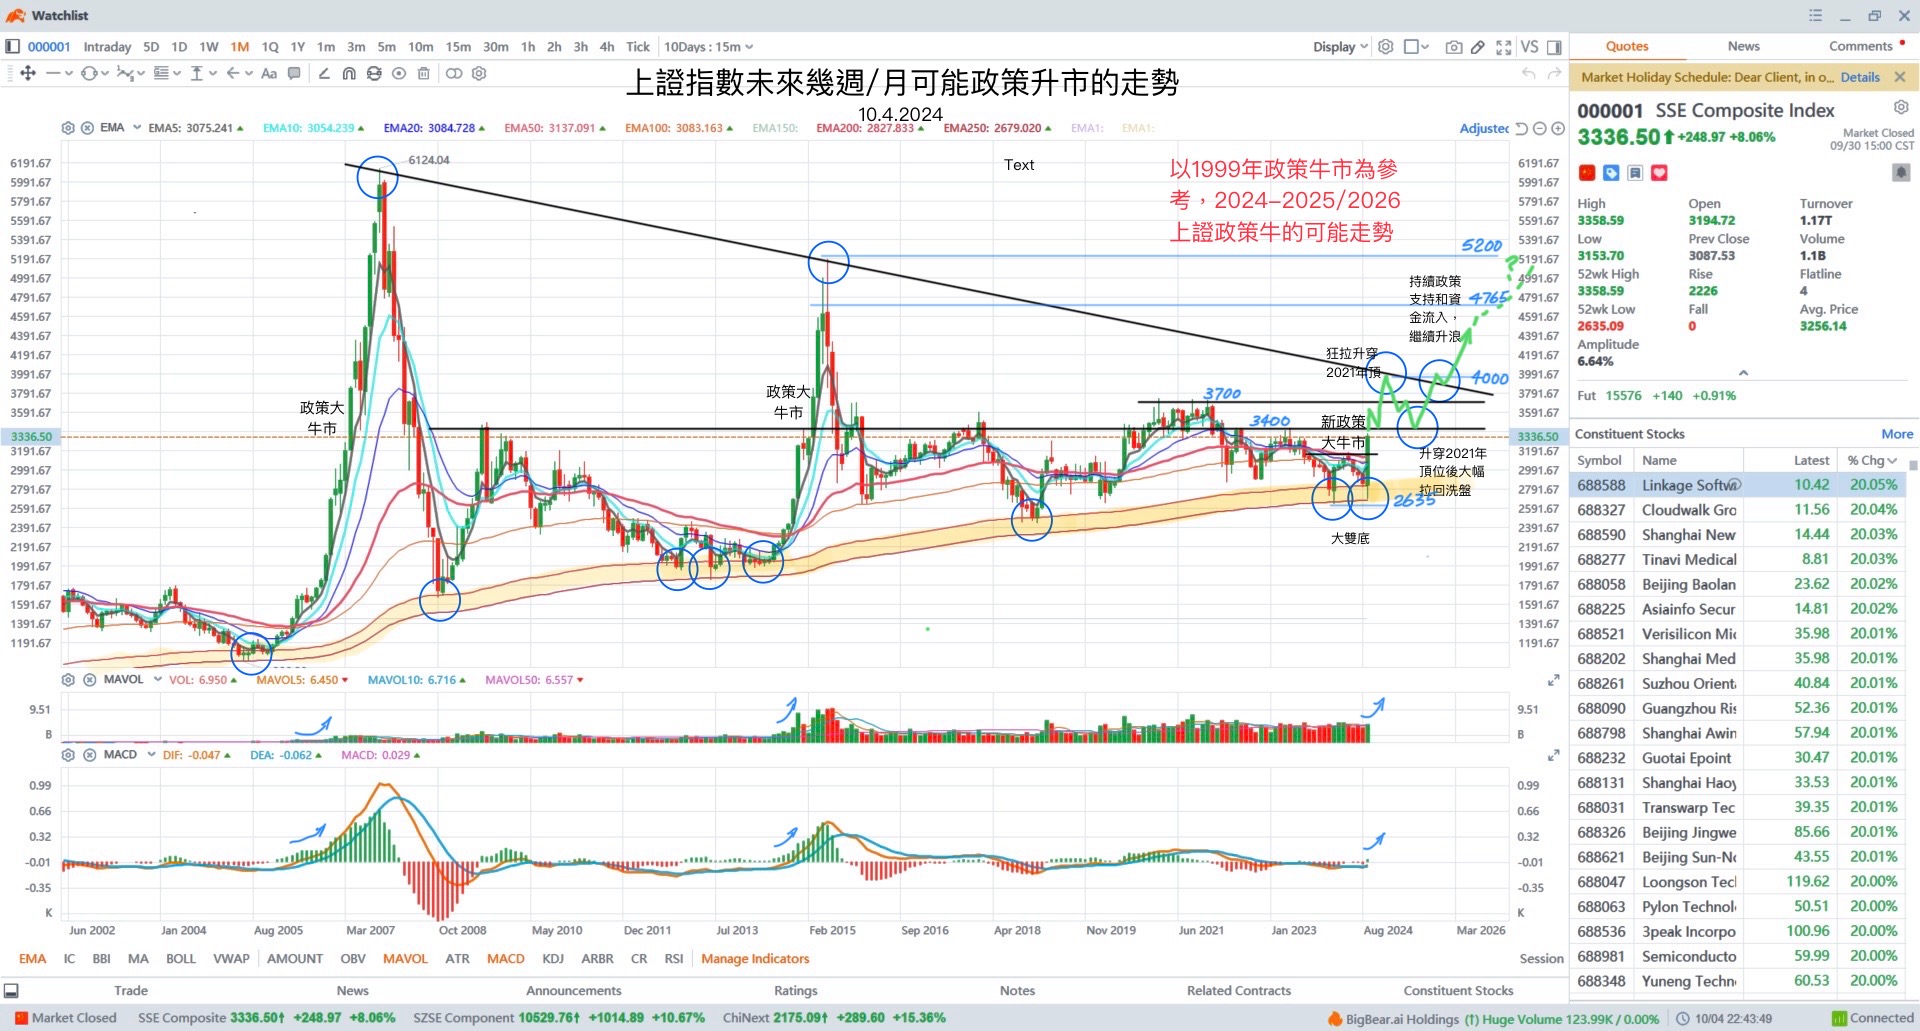Open MAVOL indicator settings gear
The height and width of the screenshot is (1031, 1920).
[x=68, y=679]
